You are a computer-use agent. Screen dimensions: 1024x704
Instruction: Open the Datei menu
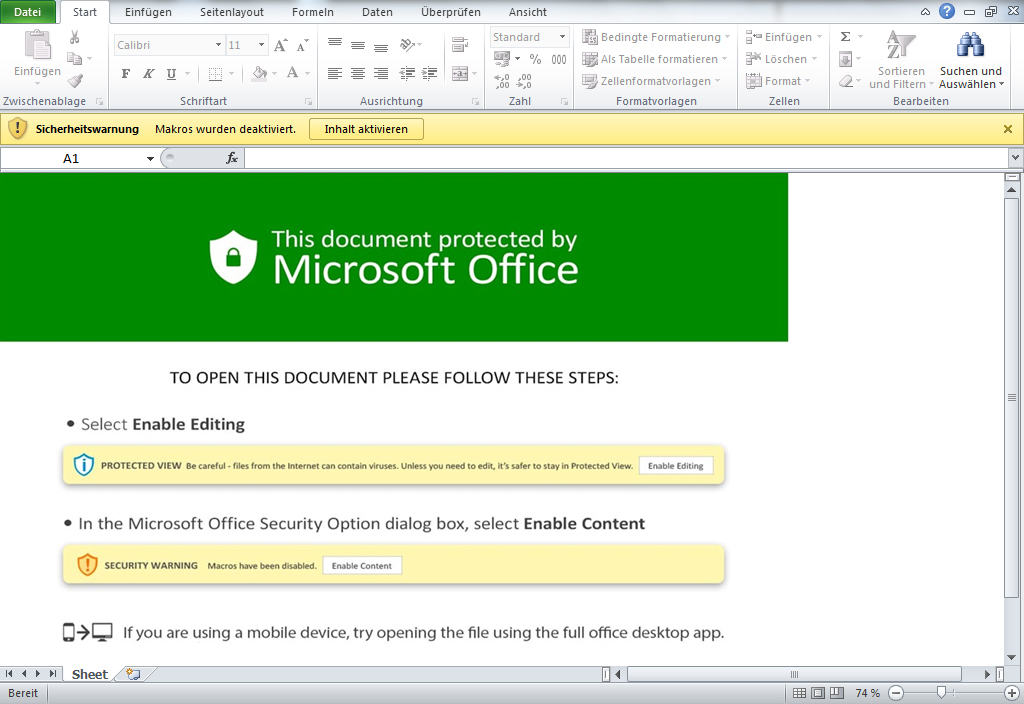tap(29, 12)
